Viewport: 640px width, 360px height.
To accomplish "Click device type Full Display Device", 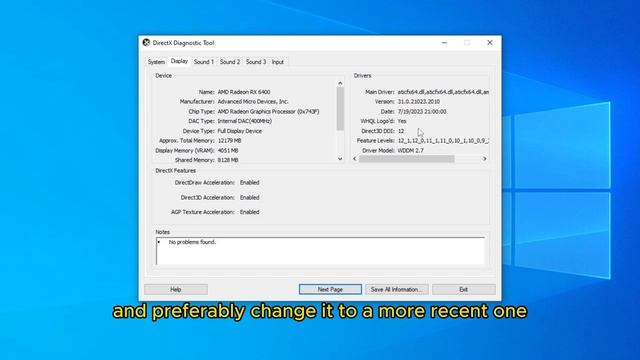I will point(240,131).
